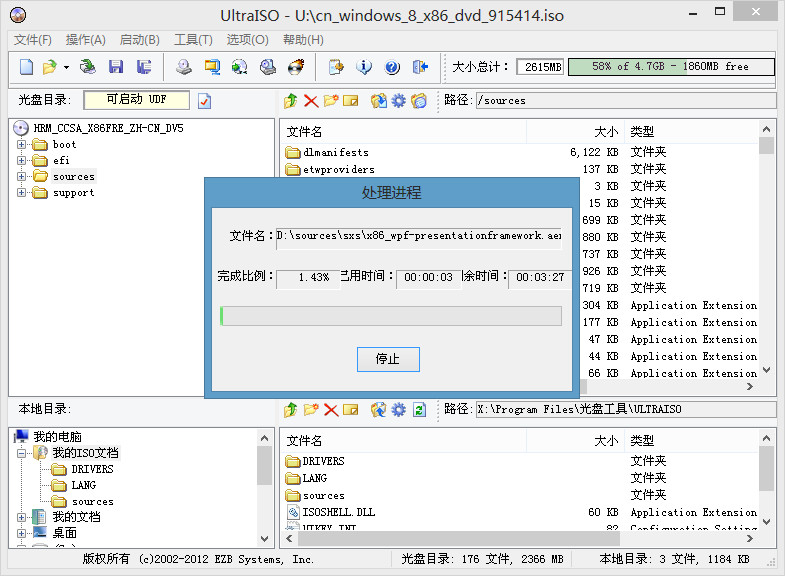Screen dimensions: 785x576
Task: Click down arrow of disc file list scrollbar
Action: pyautogui.click(x=766, y=370)
